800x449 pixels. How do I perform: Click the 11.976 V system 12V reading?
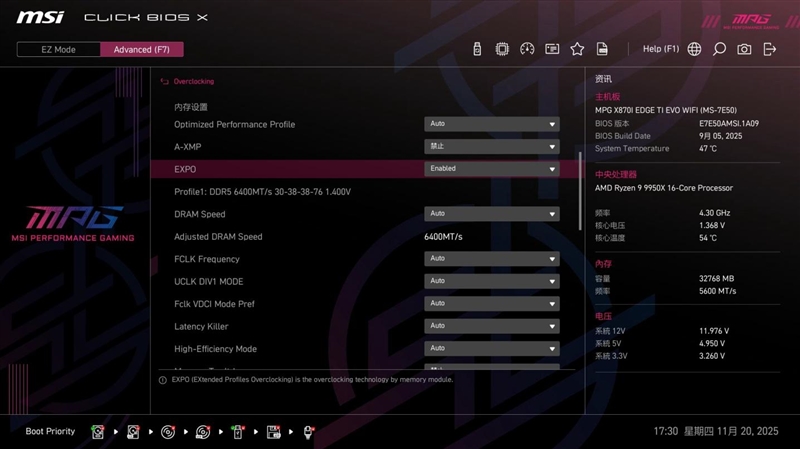click(x=714, y=331)
